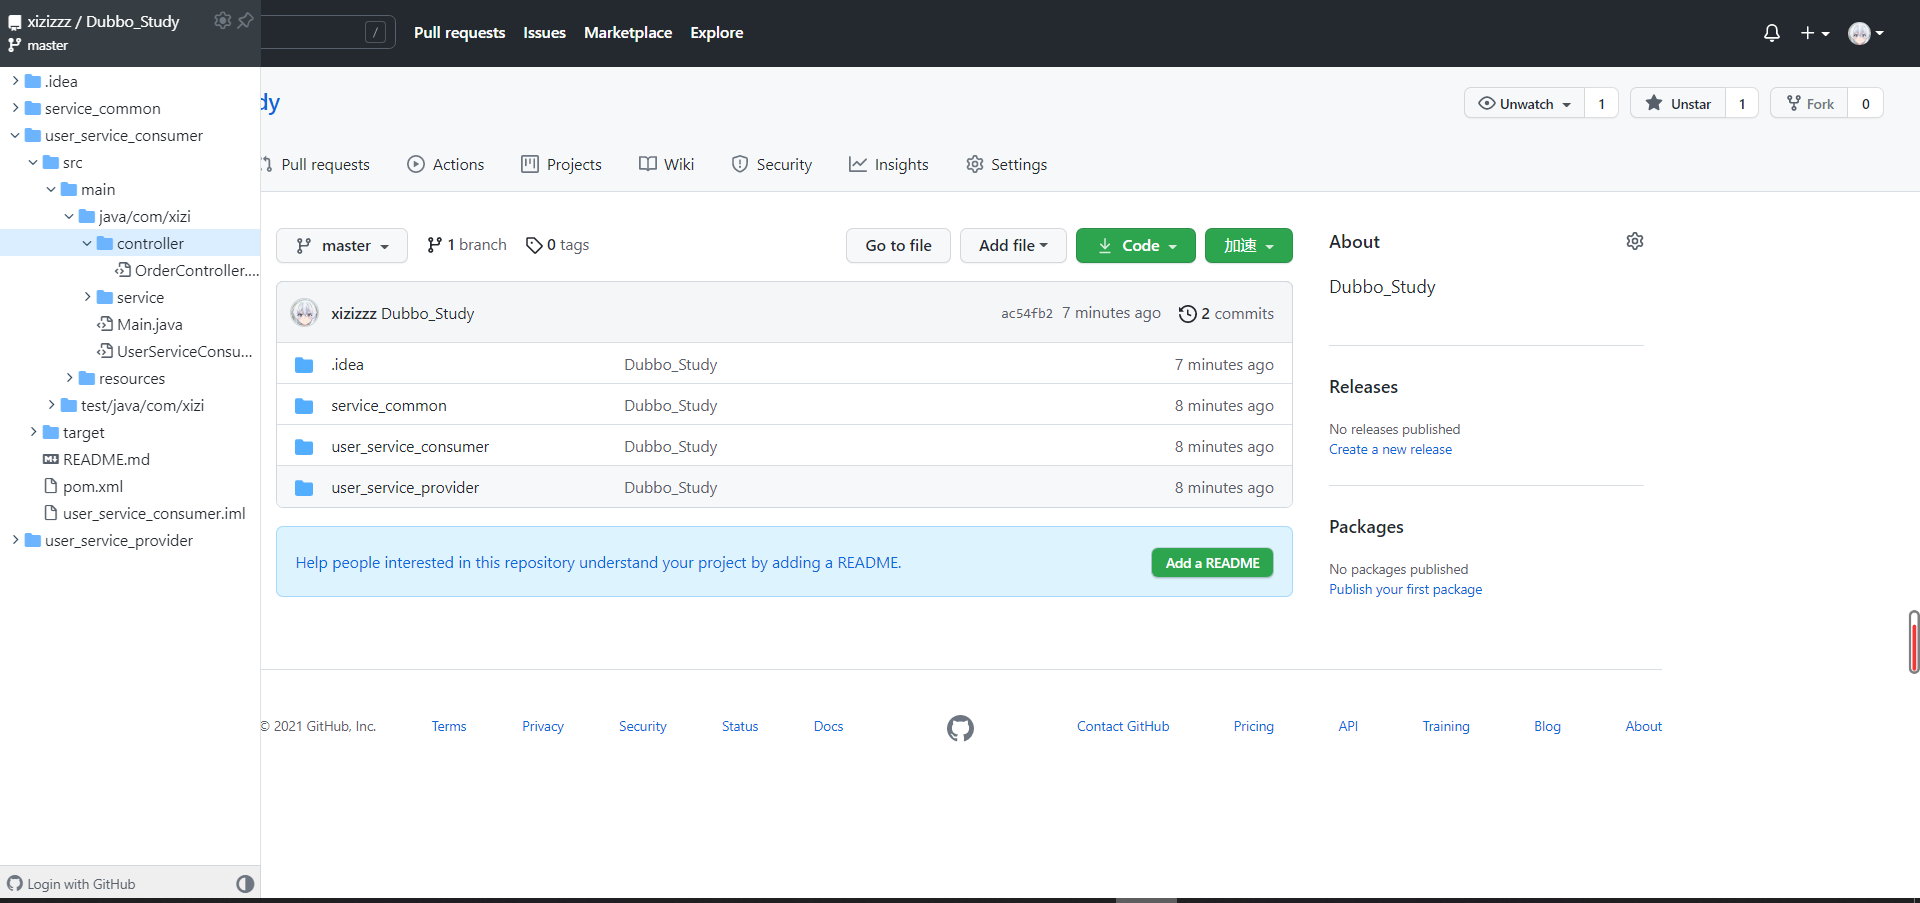Screen dimensions: 1920x903
Task: Expand the target folder
Action: 33,432
